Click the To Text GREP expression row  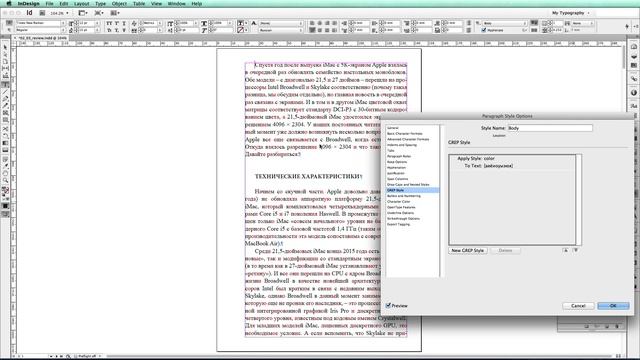click(512, 166)
